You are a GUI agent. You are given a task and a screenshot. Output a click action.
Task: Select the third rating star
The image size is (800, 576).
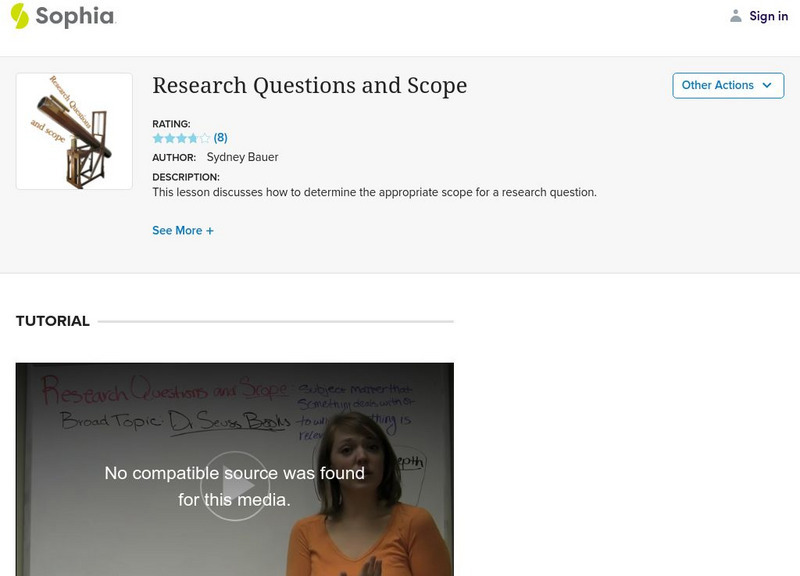coord(181,138)
